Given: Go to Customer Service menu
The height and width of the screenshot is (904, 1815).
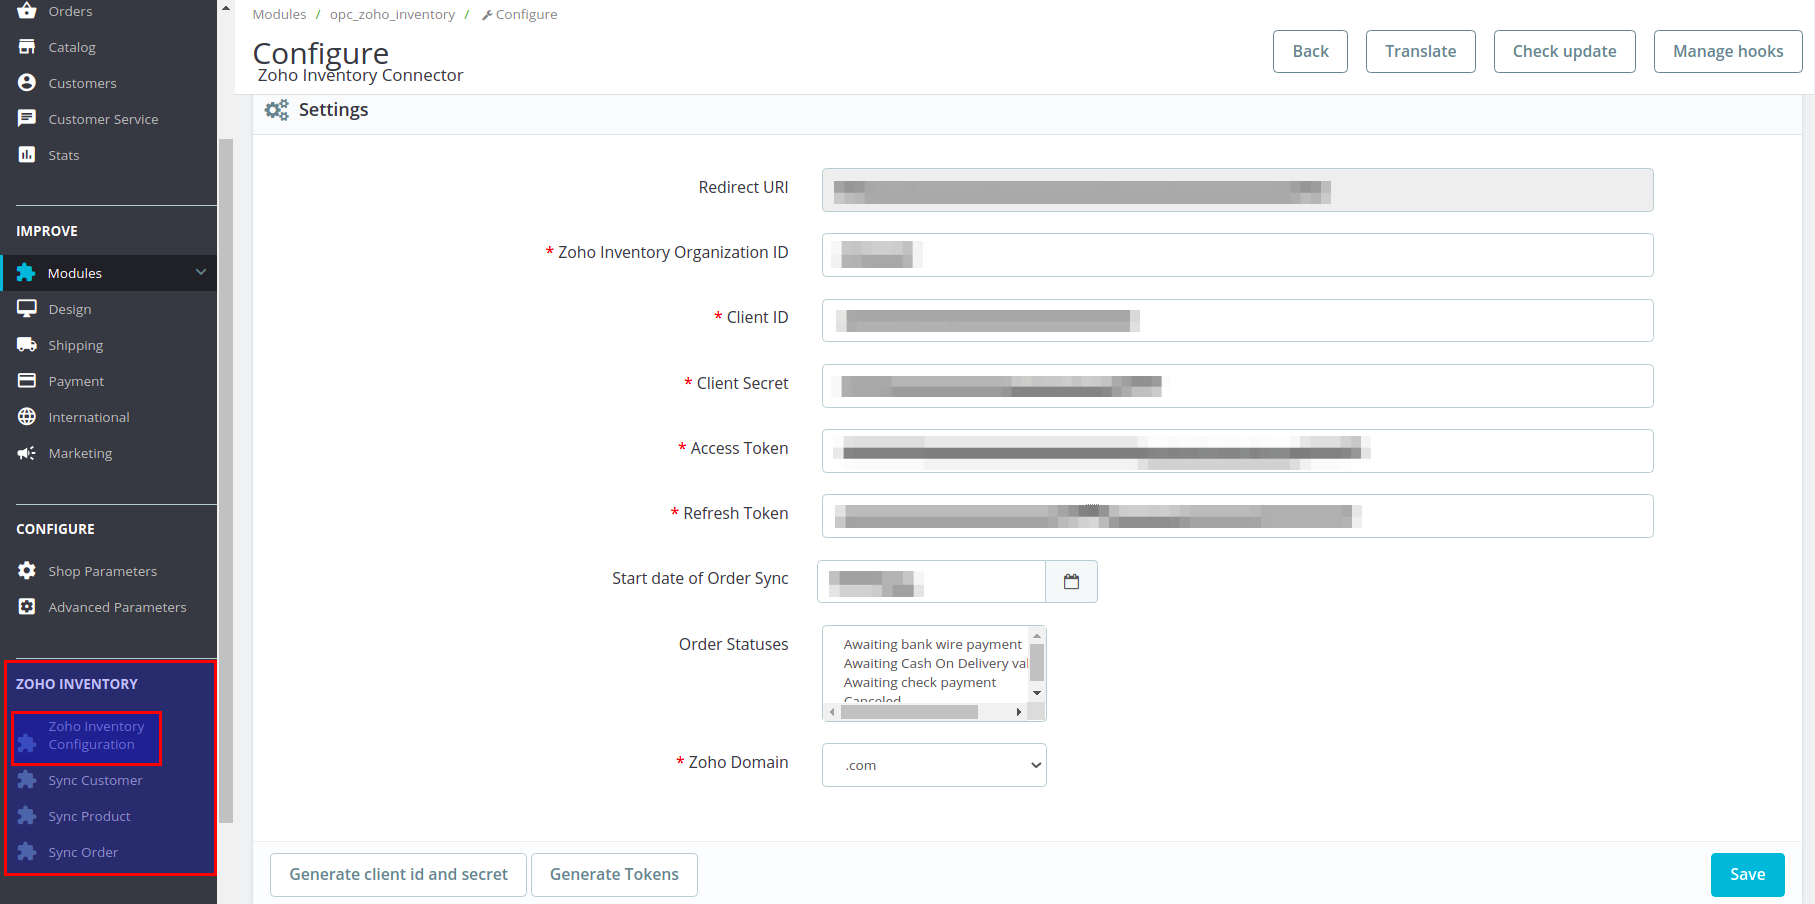Looking at the screenshot, I should (x=103, y=119).
